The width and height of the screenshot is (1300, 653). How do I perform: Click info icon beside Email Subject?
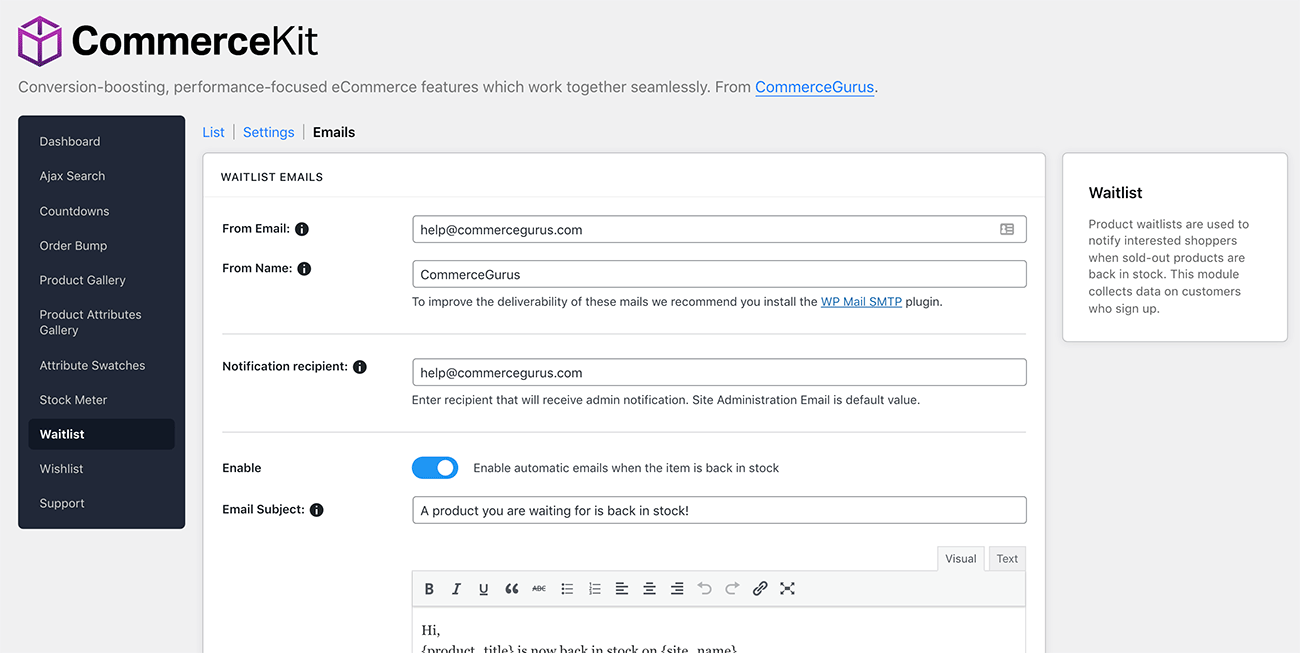pos(317,510)
